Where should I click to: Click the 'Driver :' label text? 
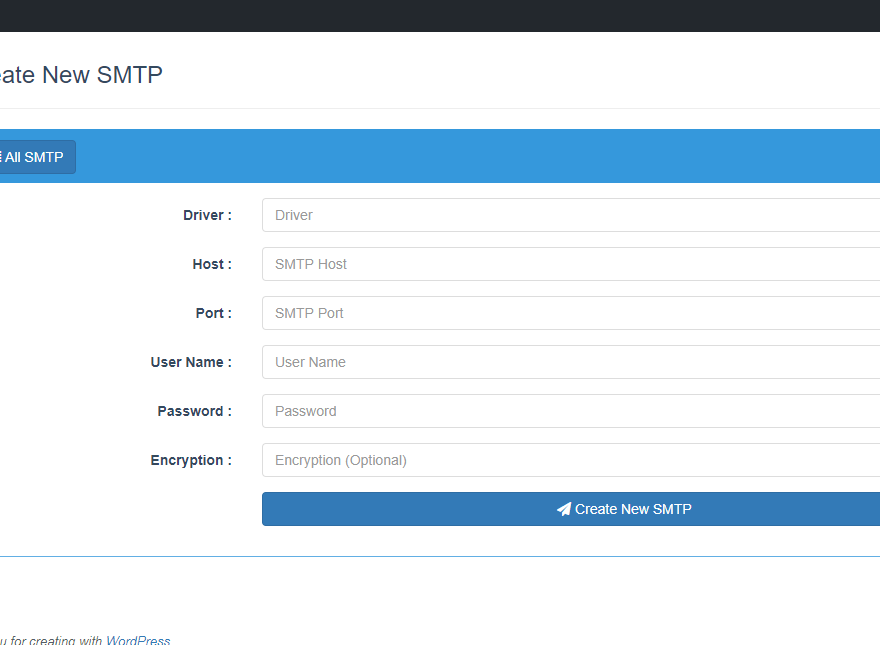point(207,215)
